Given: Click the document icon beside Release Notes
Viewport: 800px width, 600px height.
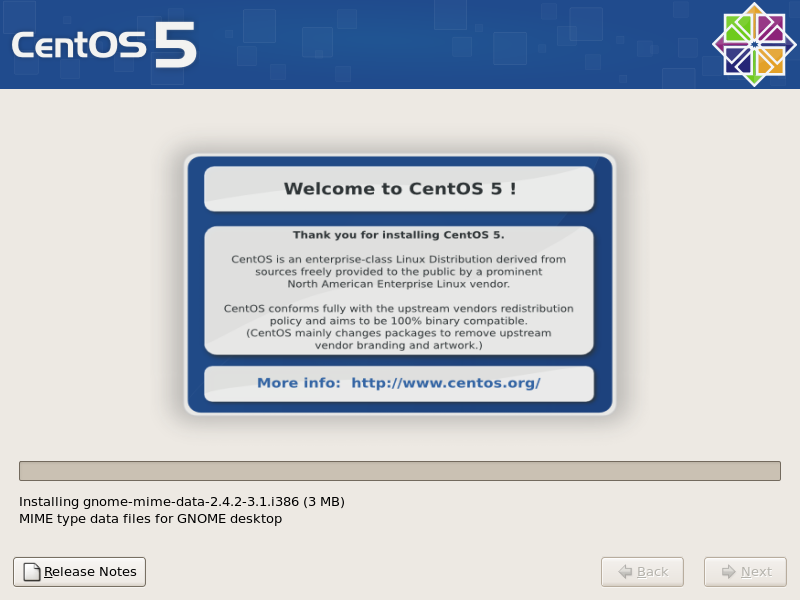Looking at the screenshot, I should [x=31, y=572].
